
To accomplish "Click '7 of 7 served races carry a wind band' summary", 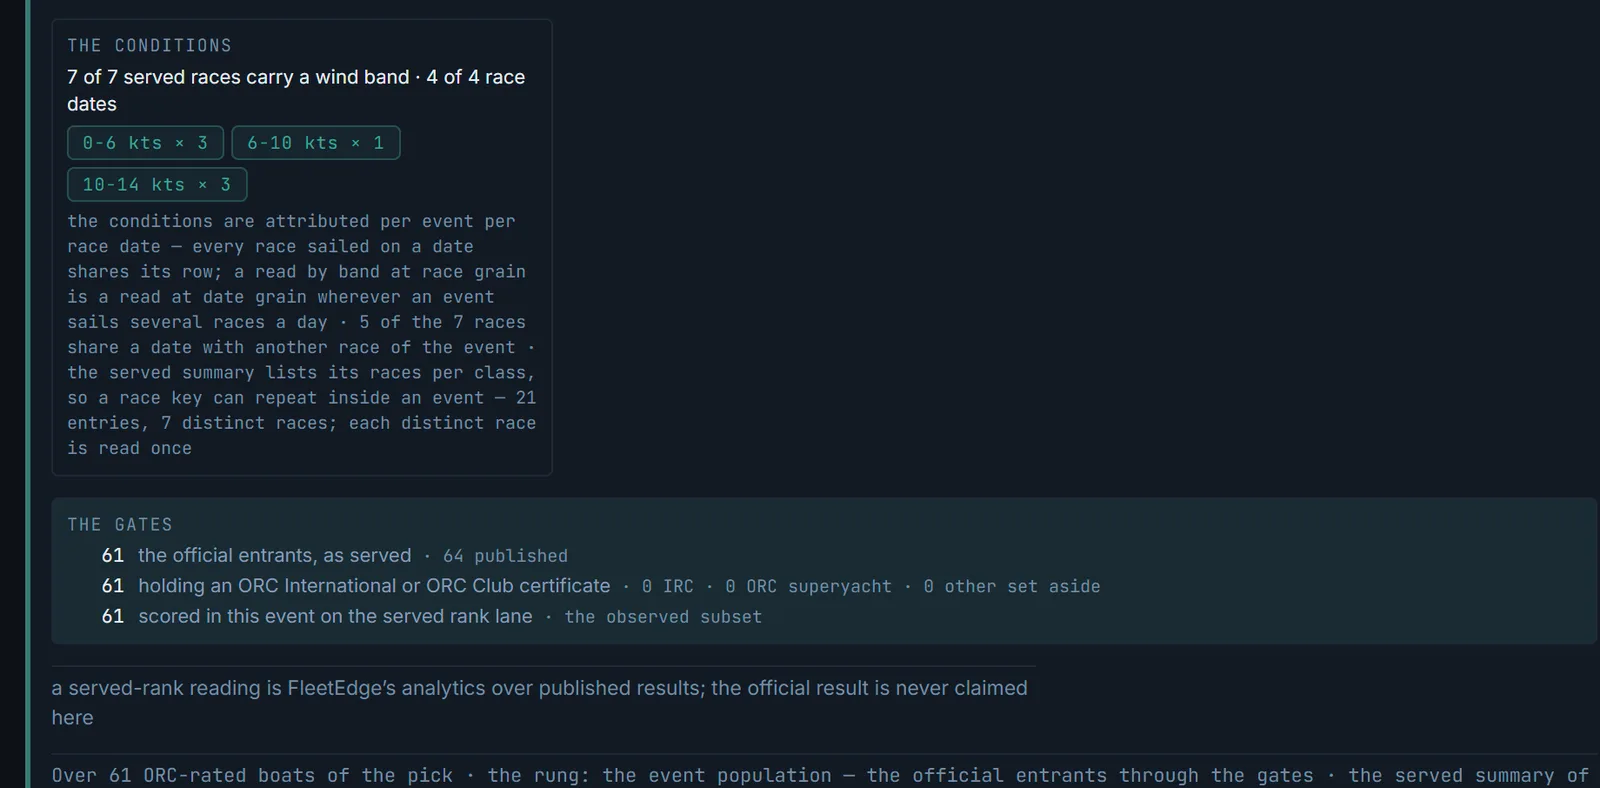I will coord(296,90).
